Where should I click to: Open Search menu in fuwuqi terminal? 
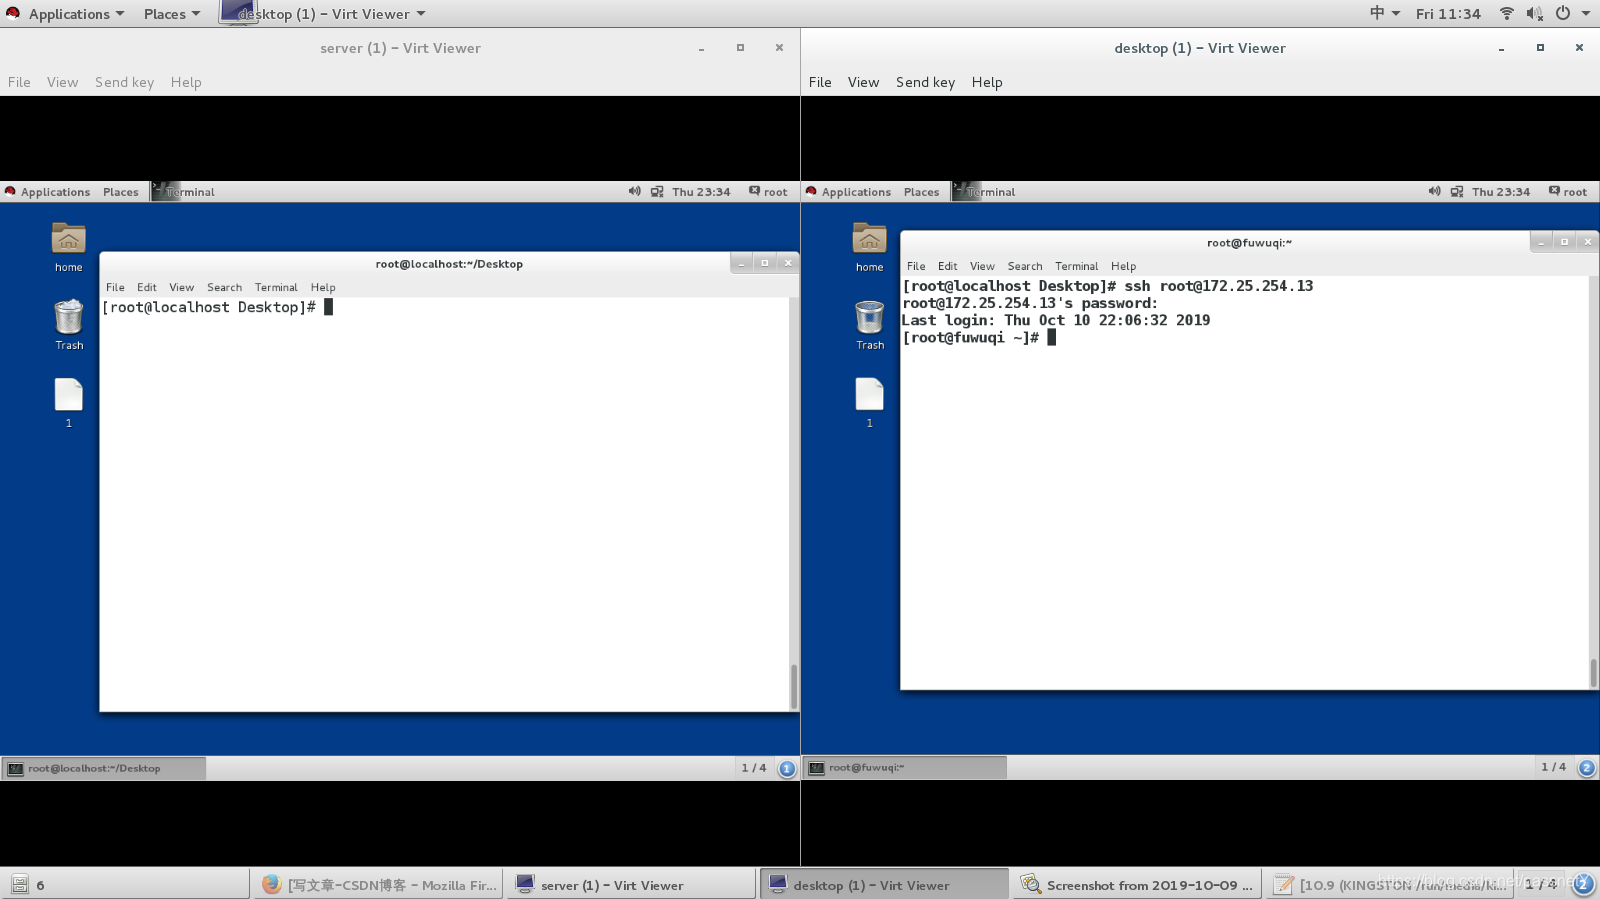[x=1025, y=266]
